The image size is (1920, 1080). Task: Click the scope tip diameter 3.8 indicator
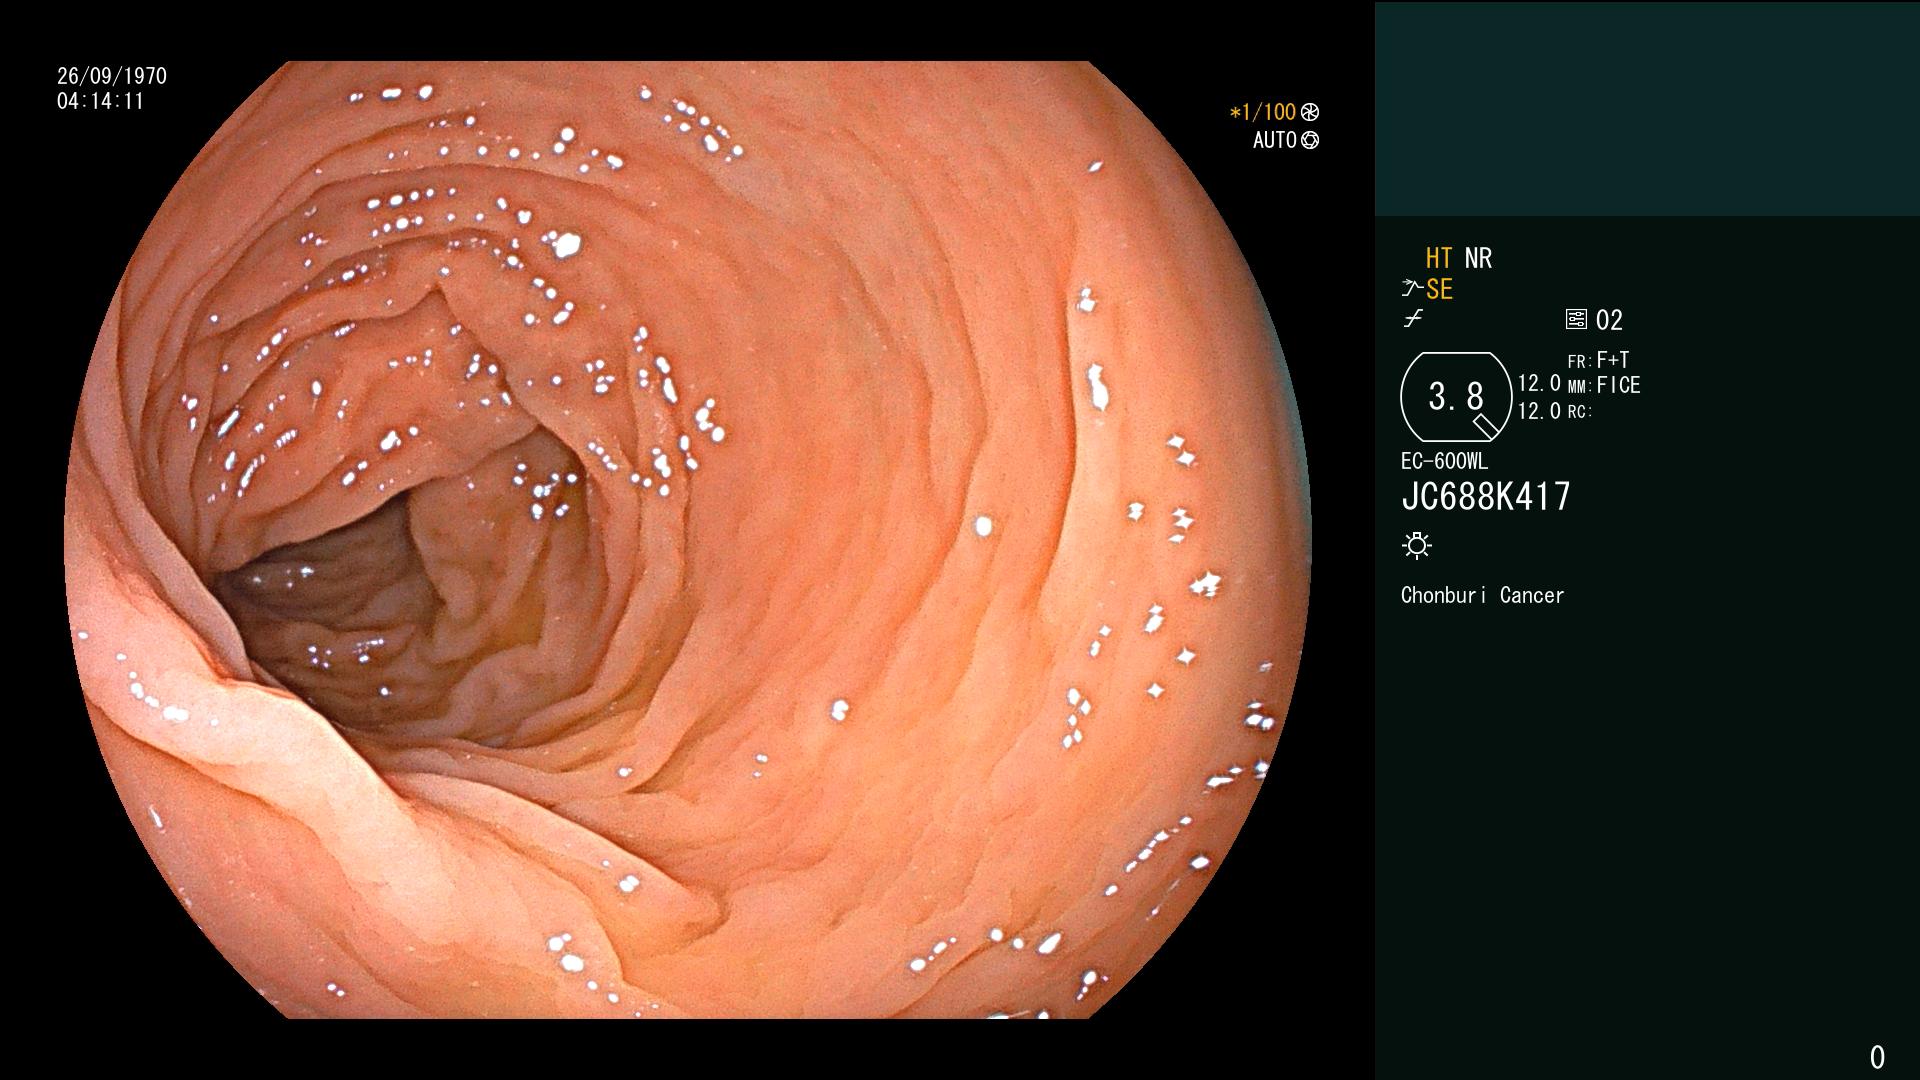click(1456, 397)
